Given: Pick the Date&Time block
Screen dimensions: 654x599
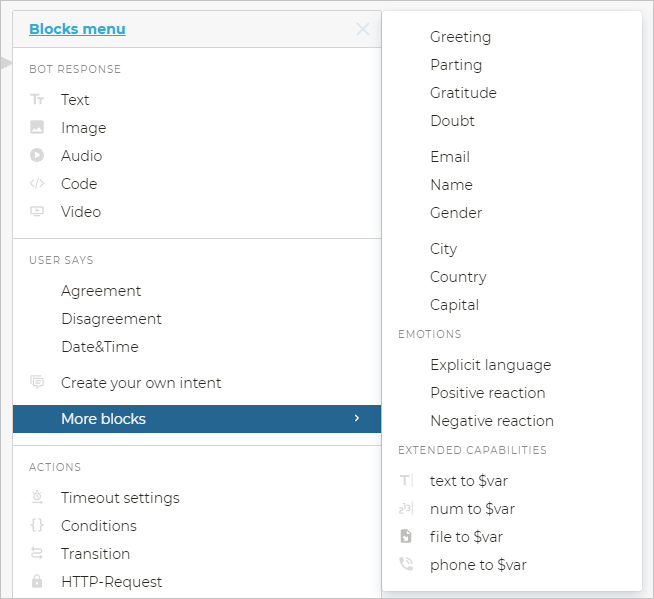Looking at the screenshot, I should click(x=100, y=347).
